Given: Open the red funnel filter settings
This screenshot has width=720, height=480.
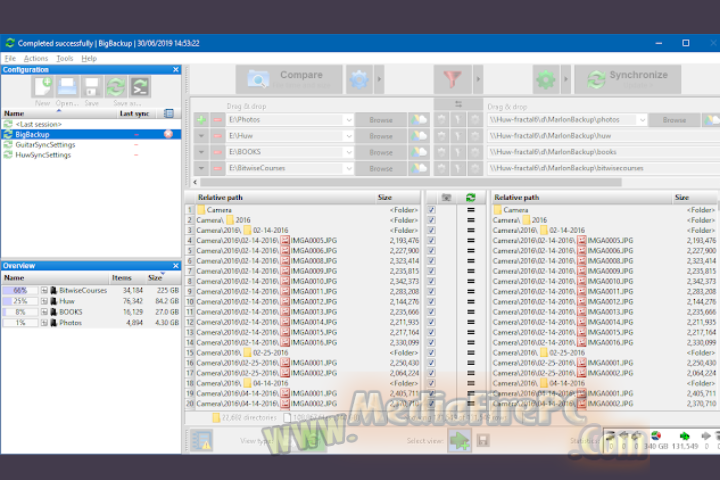Looking at the screenshot, I should [x=453, y=79].
